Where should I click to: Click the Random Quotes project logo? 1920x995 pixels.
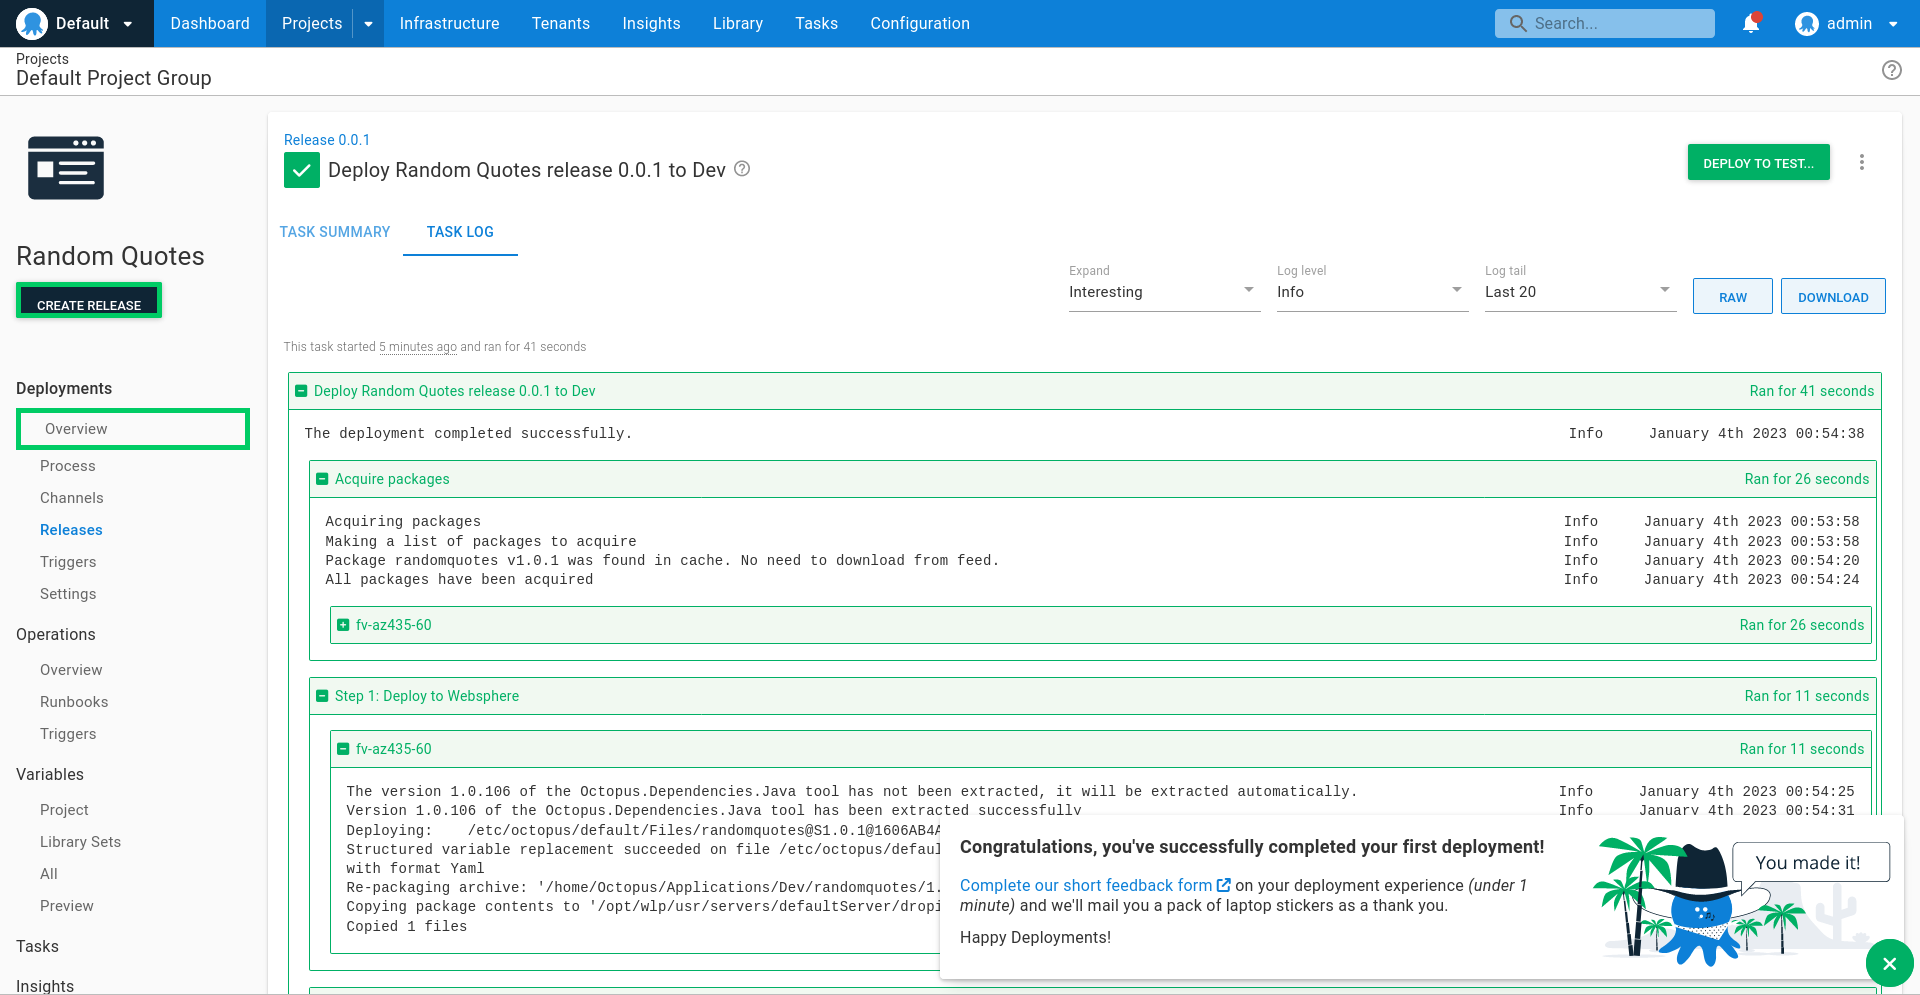click(x=66, y=168)
